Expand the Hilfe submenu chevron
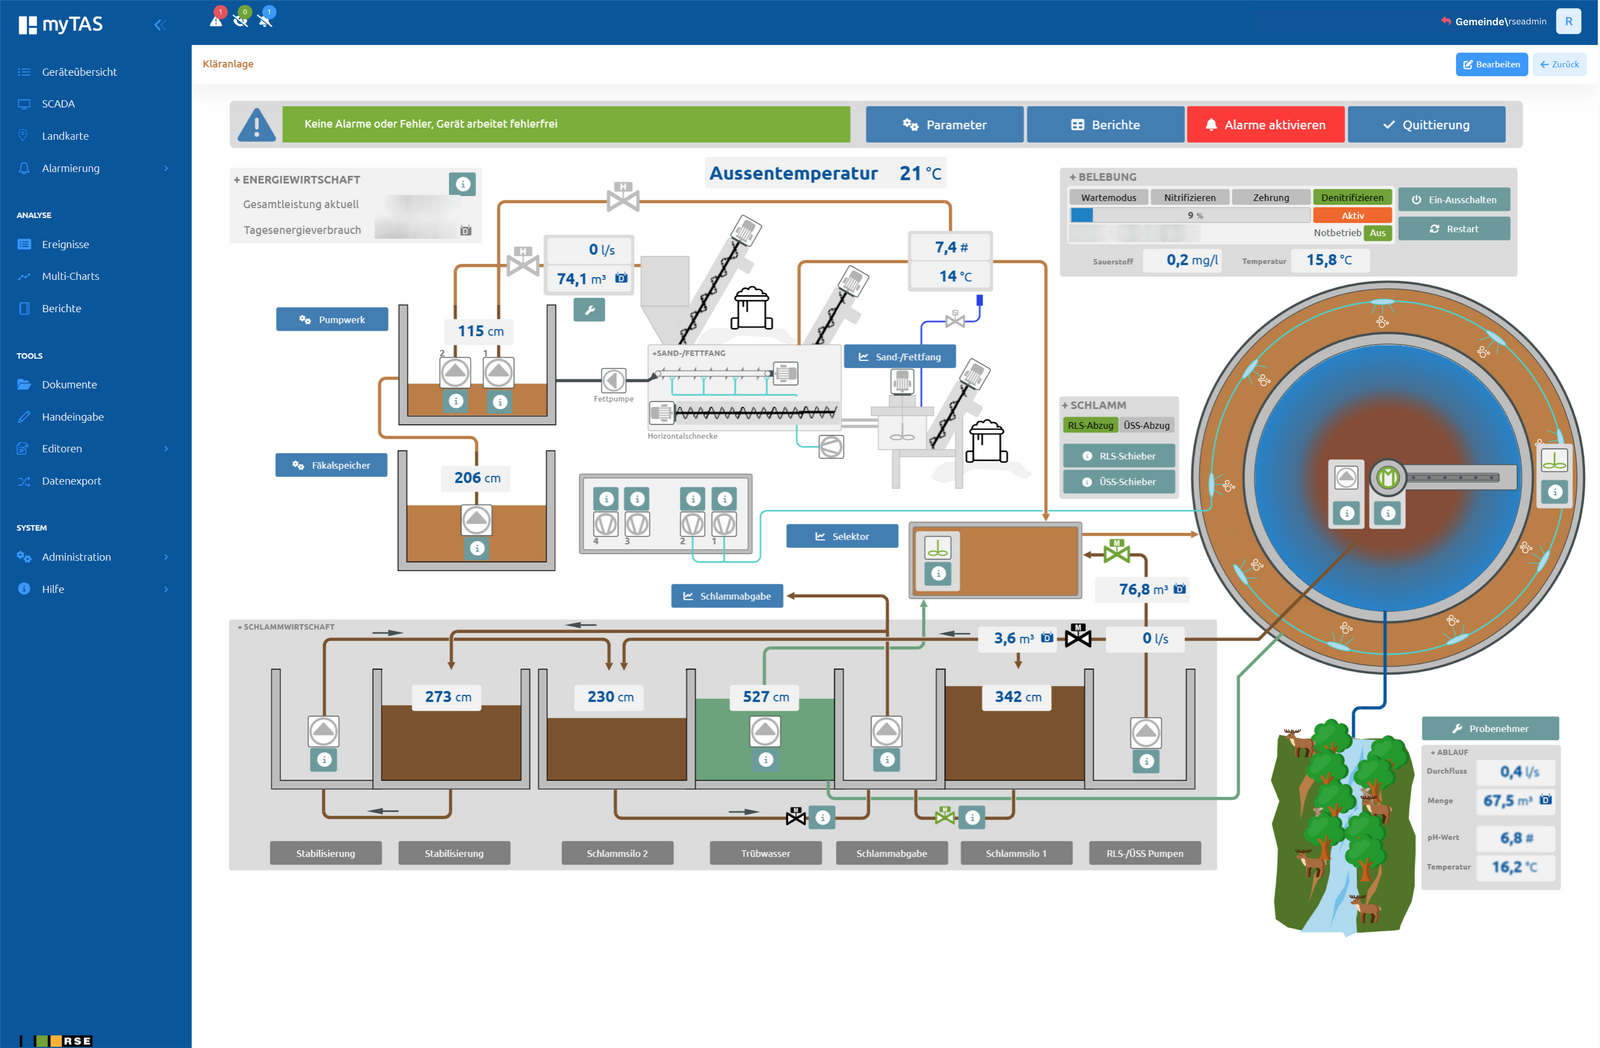Screen dimensions: 1600x1048 click(x=166, y=589)
